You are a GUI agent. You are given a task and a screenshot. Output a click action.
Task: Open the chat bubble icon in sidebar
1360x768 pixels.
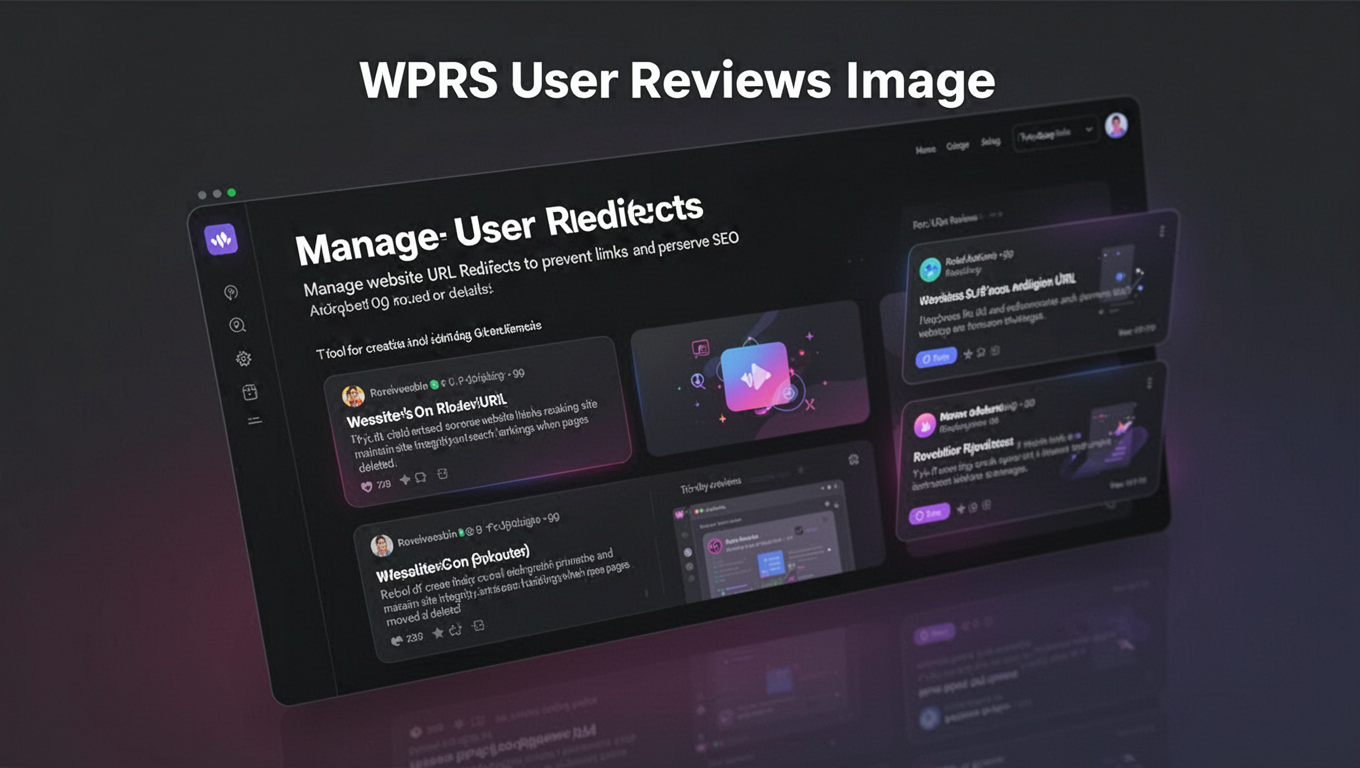point(230,292)
